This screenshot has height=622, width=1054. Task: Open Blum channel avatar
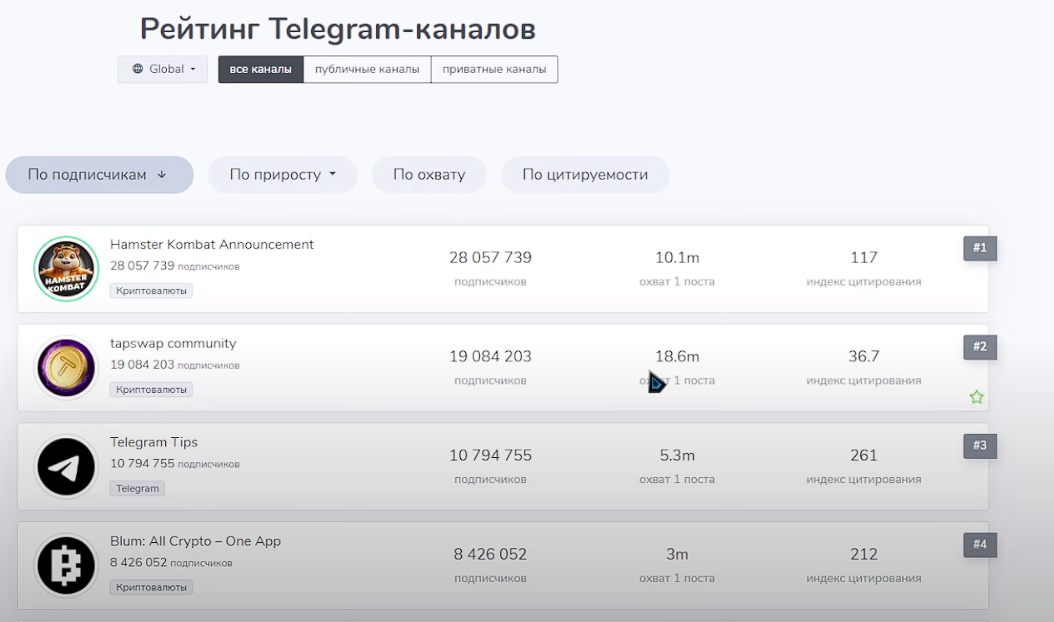click(66, 566)
